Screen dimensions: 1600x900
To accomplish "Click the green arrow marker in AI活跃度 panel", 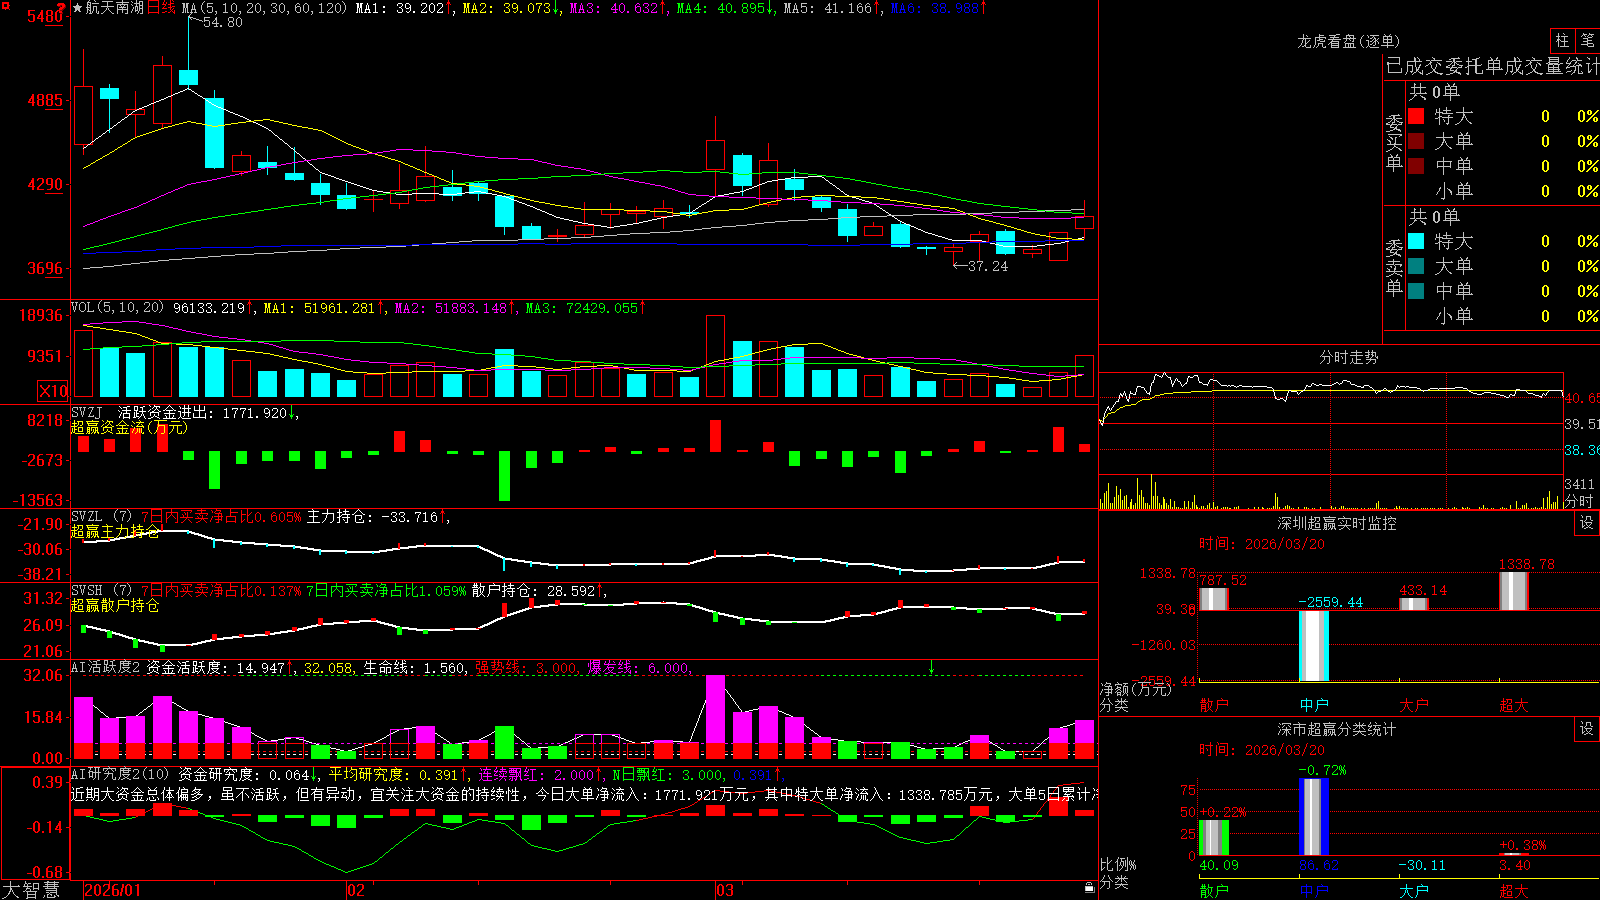I will (931, 667).
